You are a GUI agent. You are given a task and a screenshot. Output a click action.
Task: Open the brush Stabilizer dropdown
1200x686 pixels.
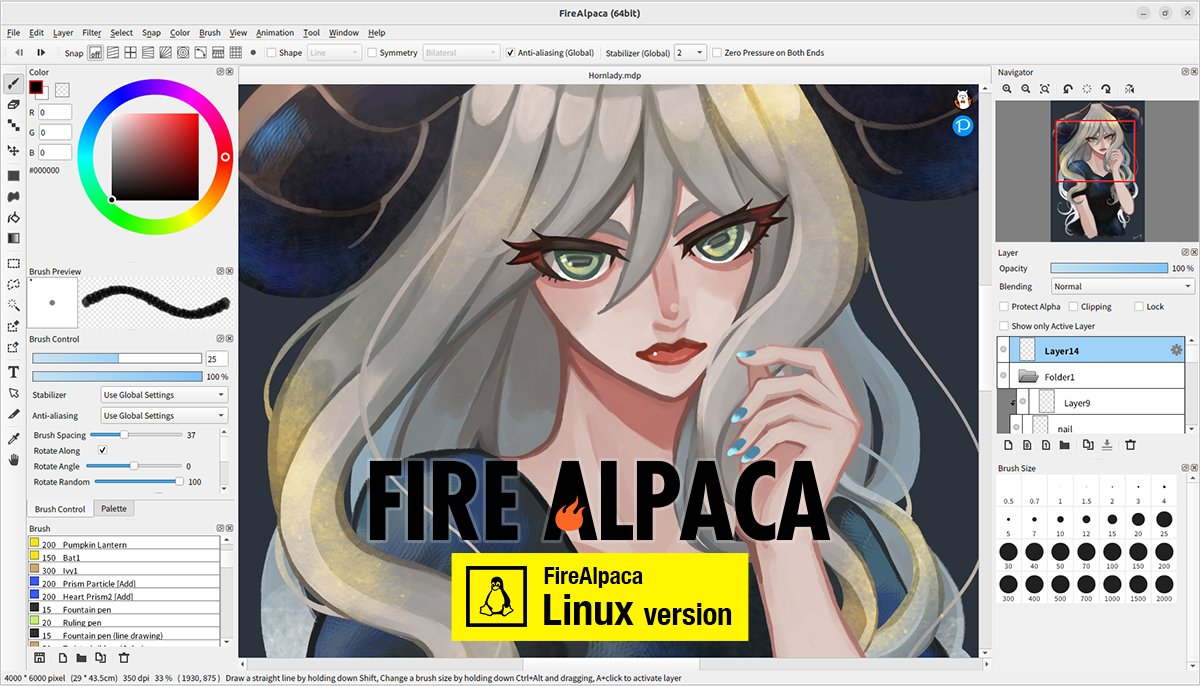(x=164, y=395)
